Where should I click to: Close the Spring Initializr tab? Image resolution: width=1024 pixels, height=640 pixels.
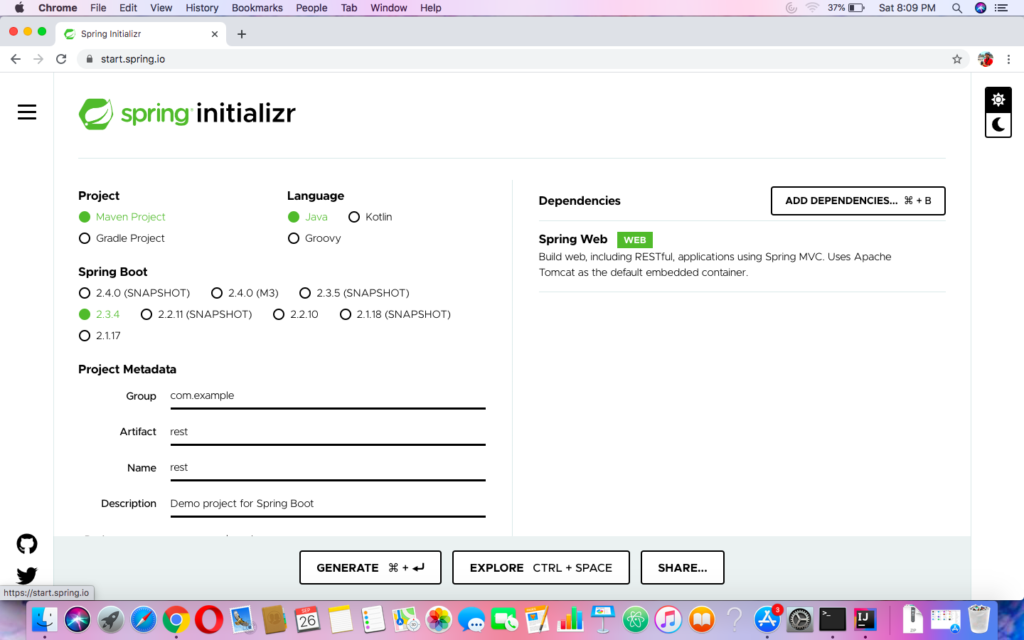(x=214, y=34)
